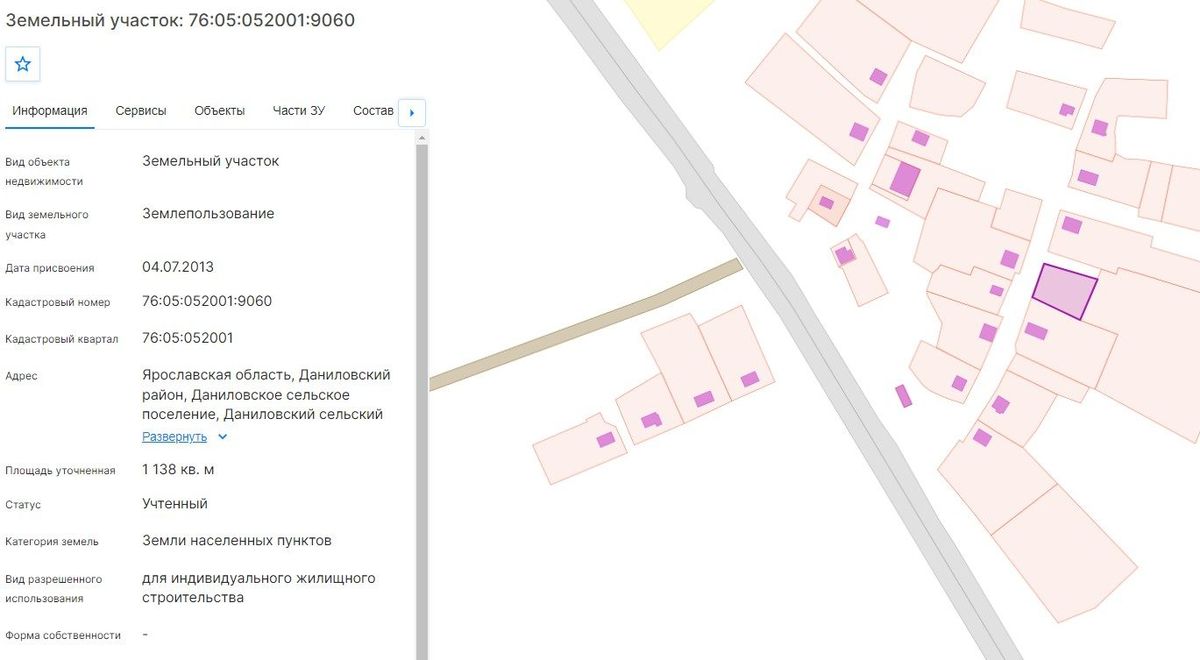Select the Части ЗУ tab
The width and height of the screenshot is (1200, 660).
click(x=299, y=111)
